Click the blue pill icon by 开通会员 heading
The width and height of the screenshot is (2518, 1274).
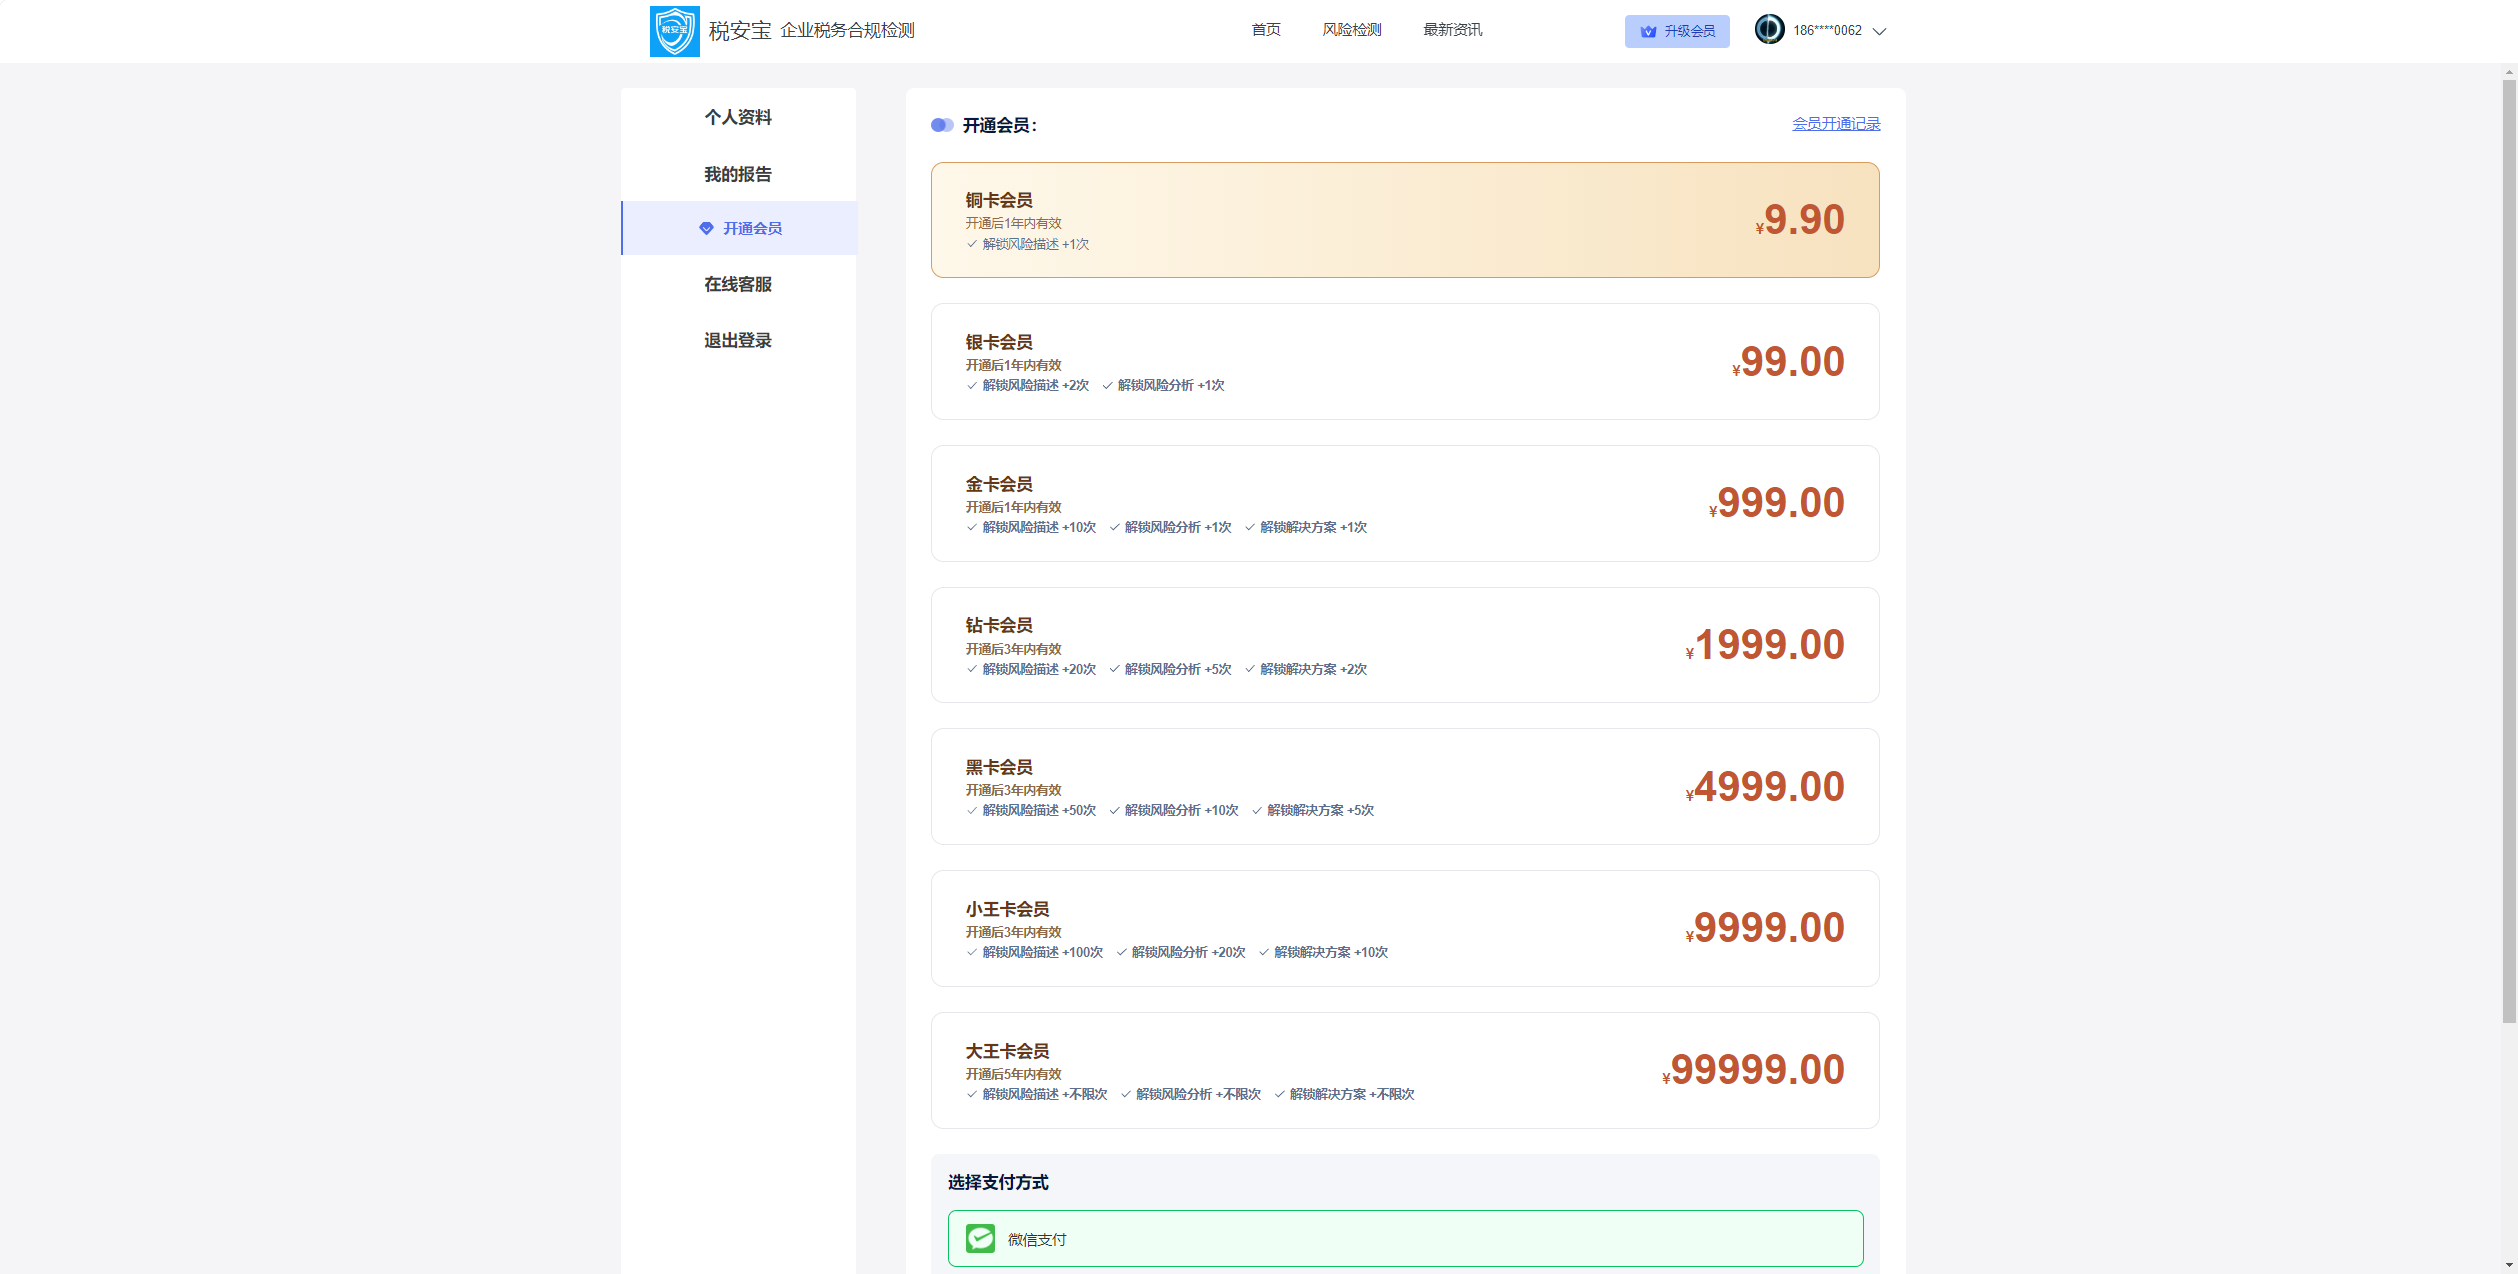pos(941,125)
